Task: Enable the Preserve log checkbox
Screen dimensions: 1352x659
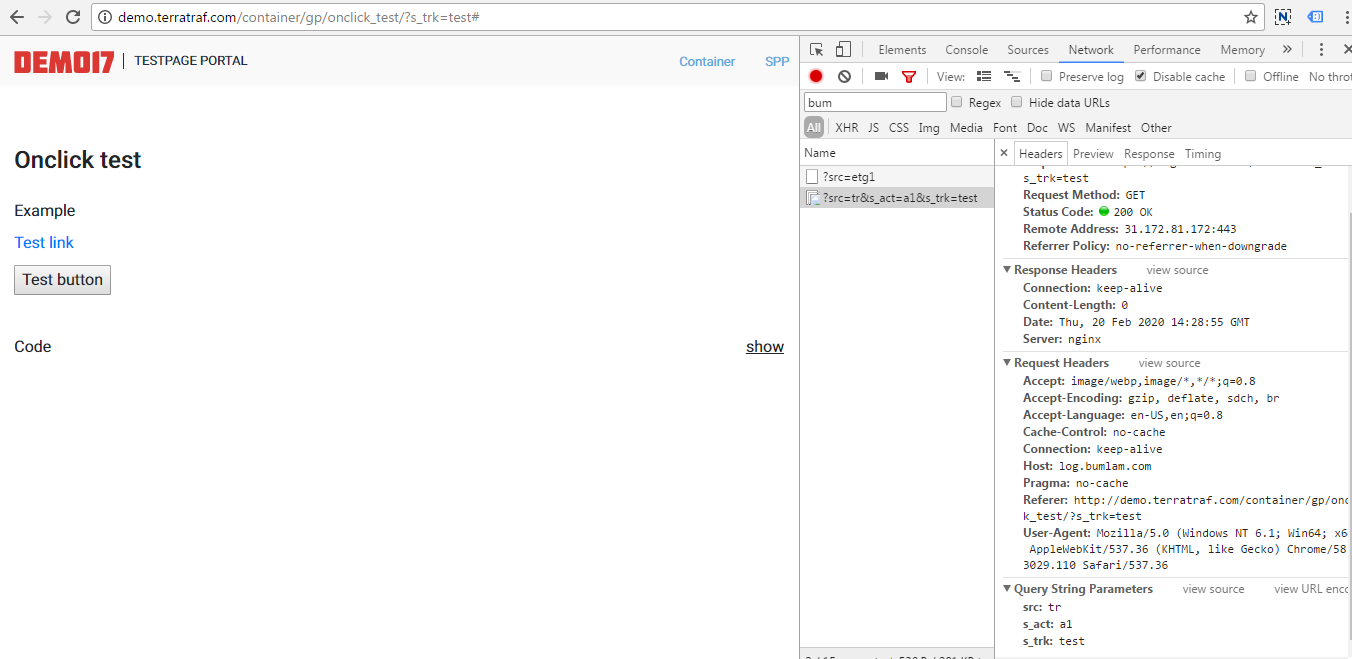Action: coord(1047,76)
